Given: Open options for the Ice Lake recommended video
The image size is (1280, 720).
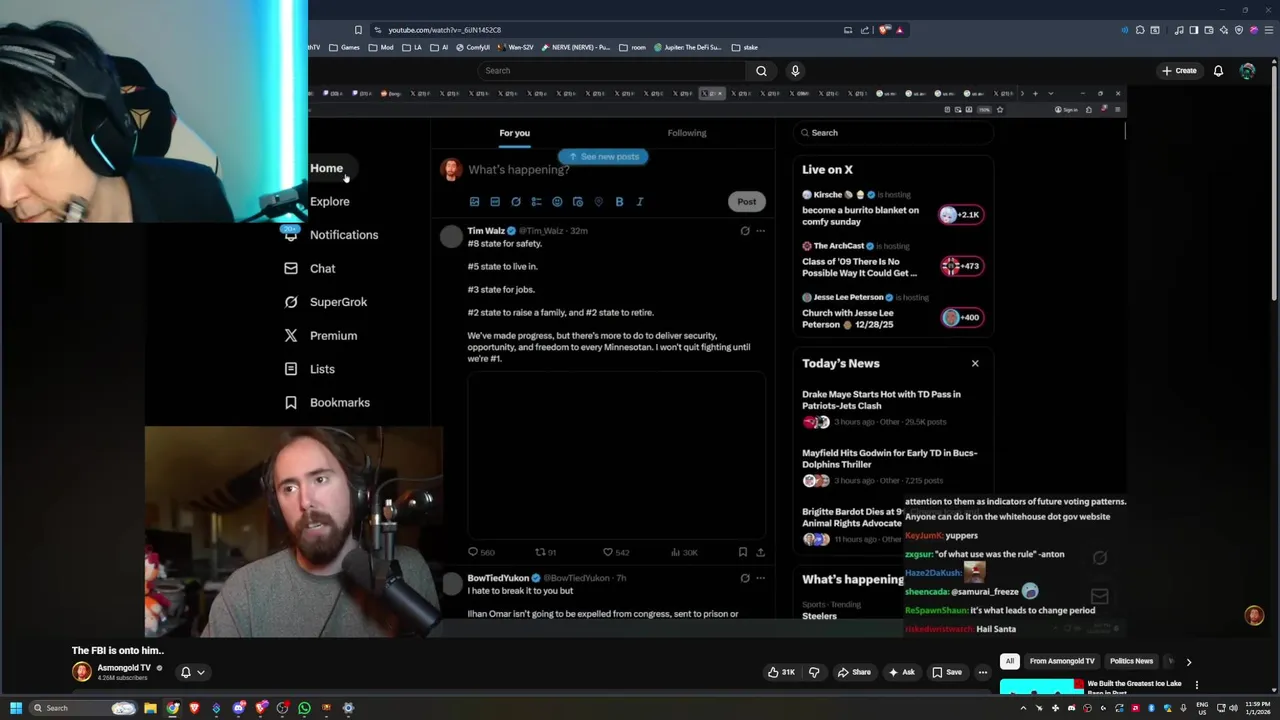Looking at the screenshot, I should 1196,685.
